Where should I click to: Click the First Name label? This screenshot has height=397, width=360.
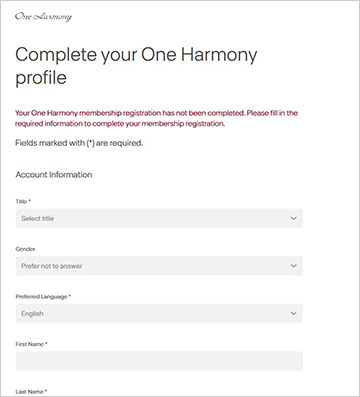pyautogui.click(x=31, y=344)
